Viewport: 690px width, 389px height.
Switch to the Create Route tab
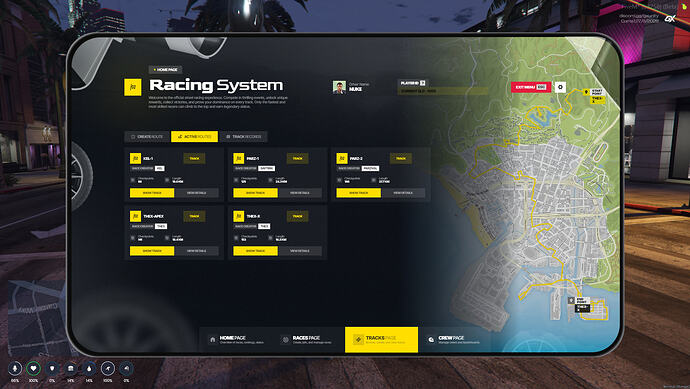[x=147, y=137]
